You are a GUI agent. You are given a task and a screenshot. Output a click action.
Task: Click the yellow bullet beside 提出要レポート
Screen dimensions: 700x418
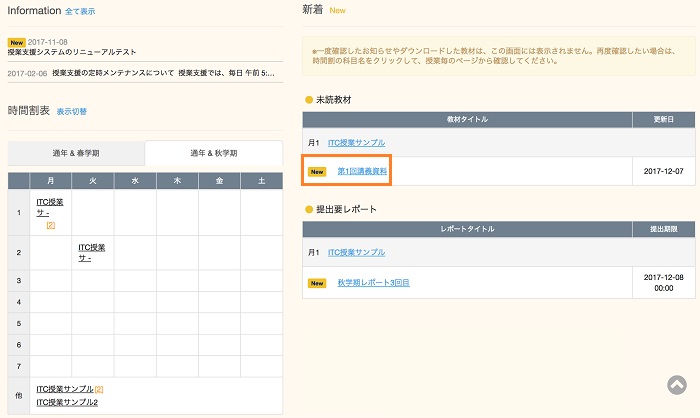pos(309,209)
